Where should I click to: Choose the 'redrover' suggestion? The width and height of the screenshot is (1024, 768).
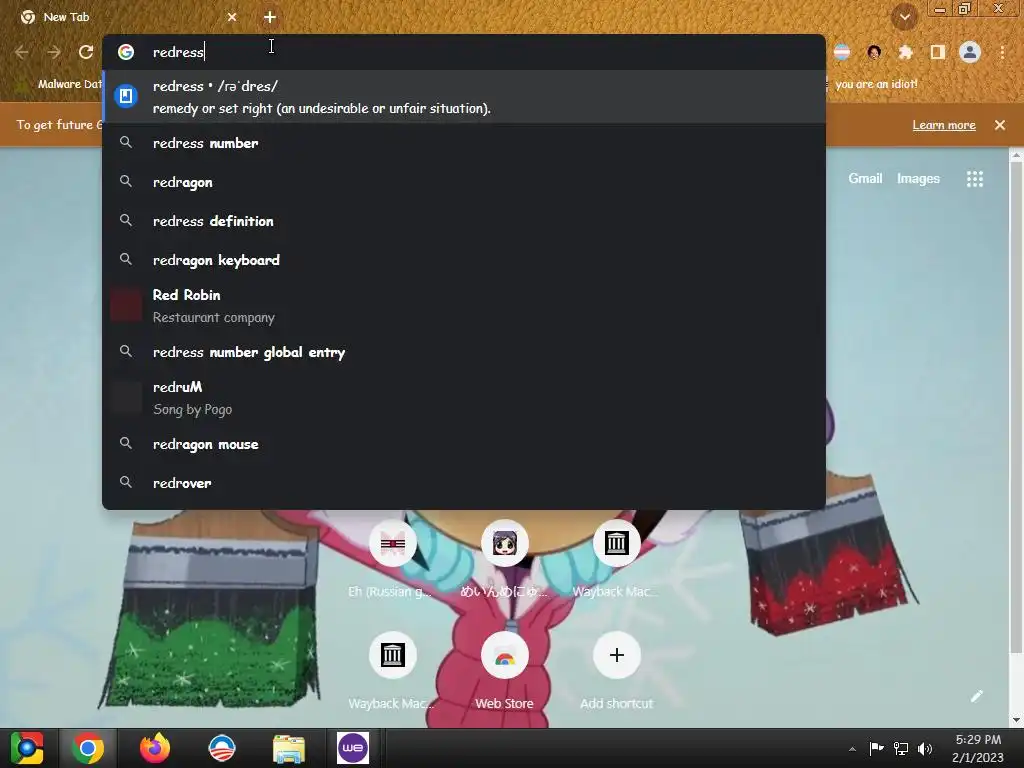point(464,483)
